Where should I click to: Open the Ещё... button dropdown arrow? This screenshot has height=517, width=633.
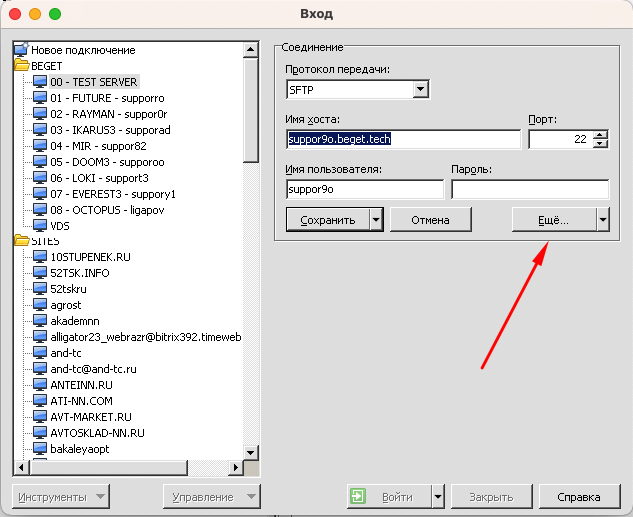click(x=603, y=220)
